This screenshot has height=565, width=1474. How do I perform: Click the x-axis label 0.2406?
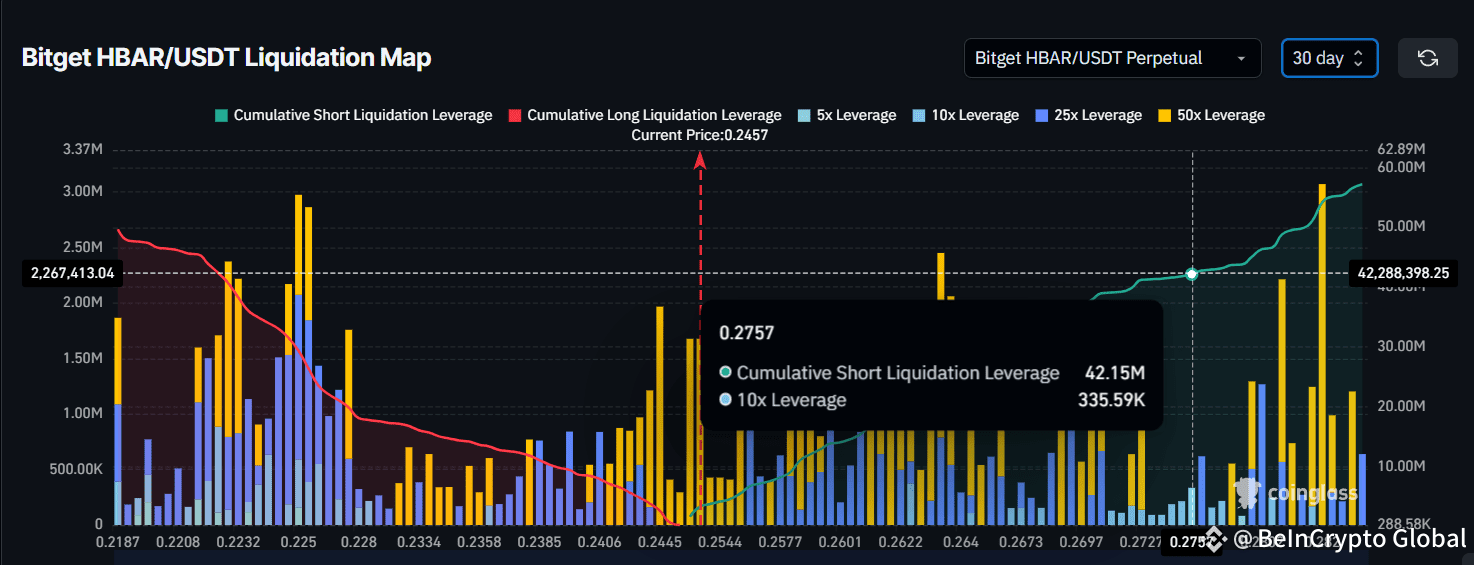click(601, 542)
